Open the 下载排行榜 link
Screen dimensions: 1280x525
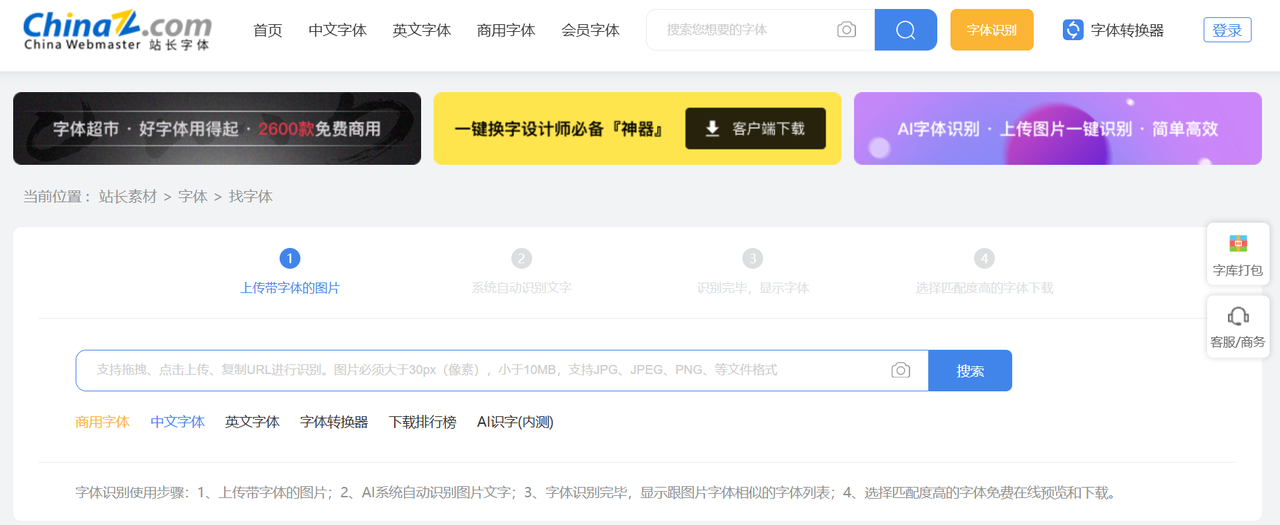pyautogui.click(x=422, y=422)
